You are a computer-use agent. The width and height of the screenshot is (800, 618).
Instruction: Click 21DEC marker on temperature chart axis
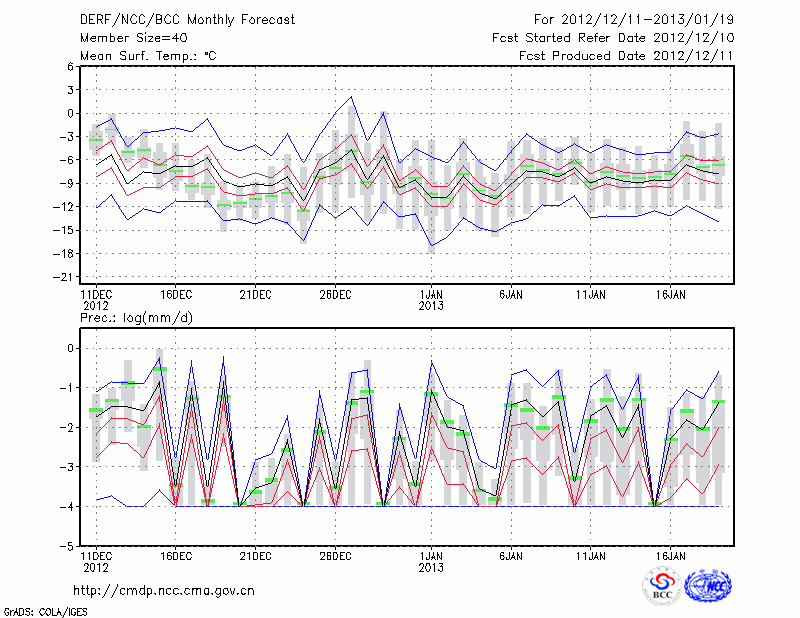(255, 294)
